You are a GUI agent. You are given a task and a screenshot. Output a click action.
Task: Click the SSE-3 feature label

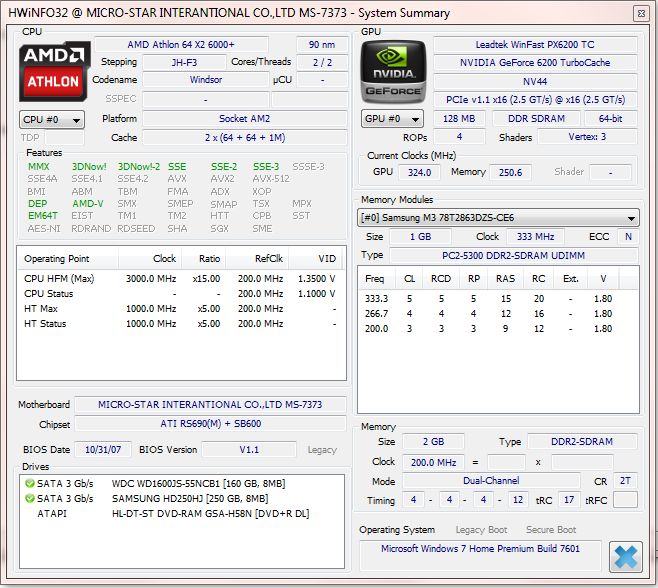(x=266, y=167)
